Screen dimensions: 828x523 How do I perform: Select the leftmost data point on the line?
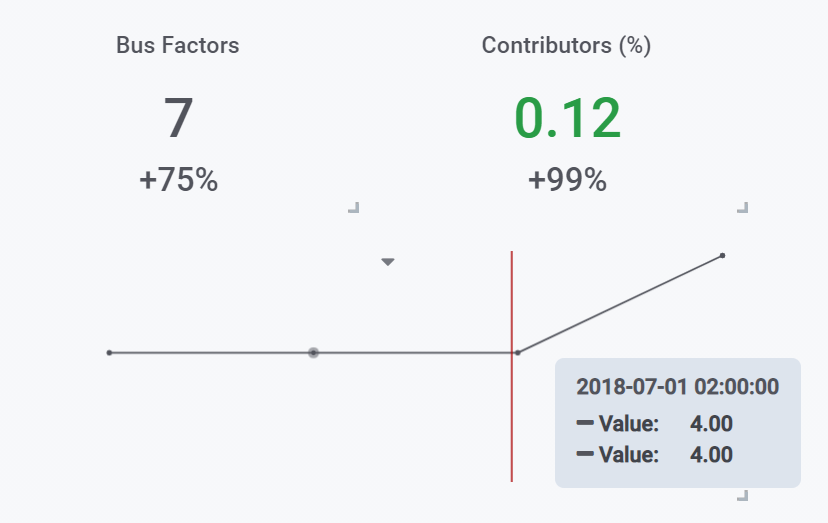(x=109, y=352)
